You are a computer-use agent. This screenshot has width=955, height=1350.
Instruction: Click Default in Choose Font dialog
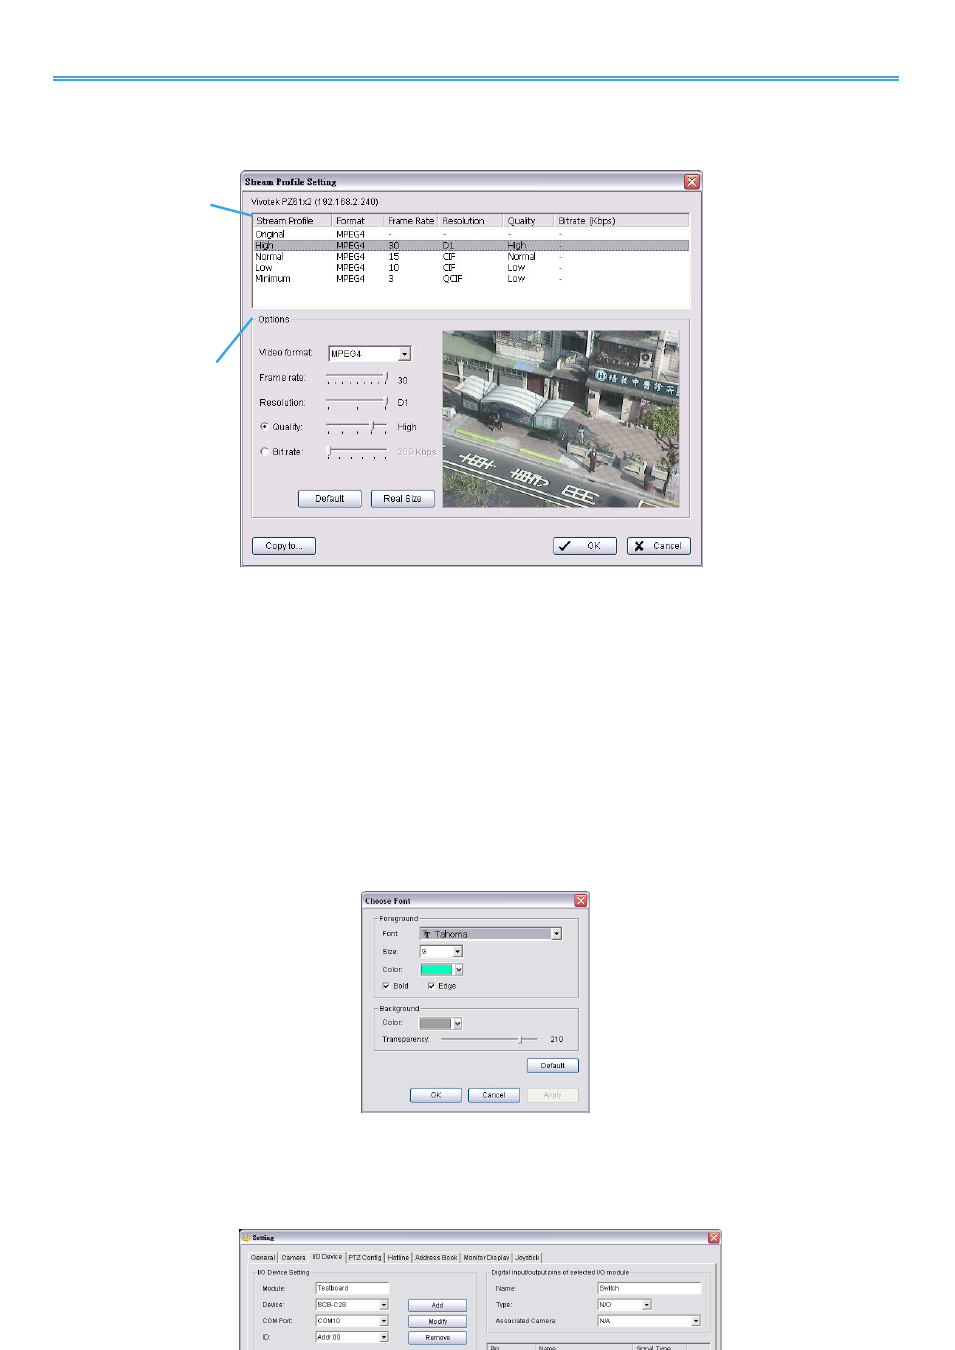pos(553,1066)
